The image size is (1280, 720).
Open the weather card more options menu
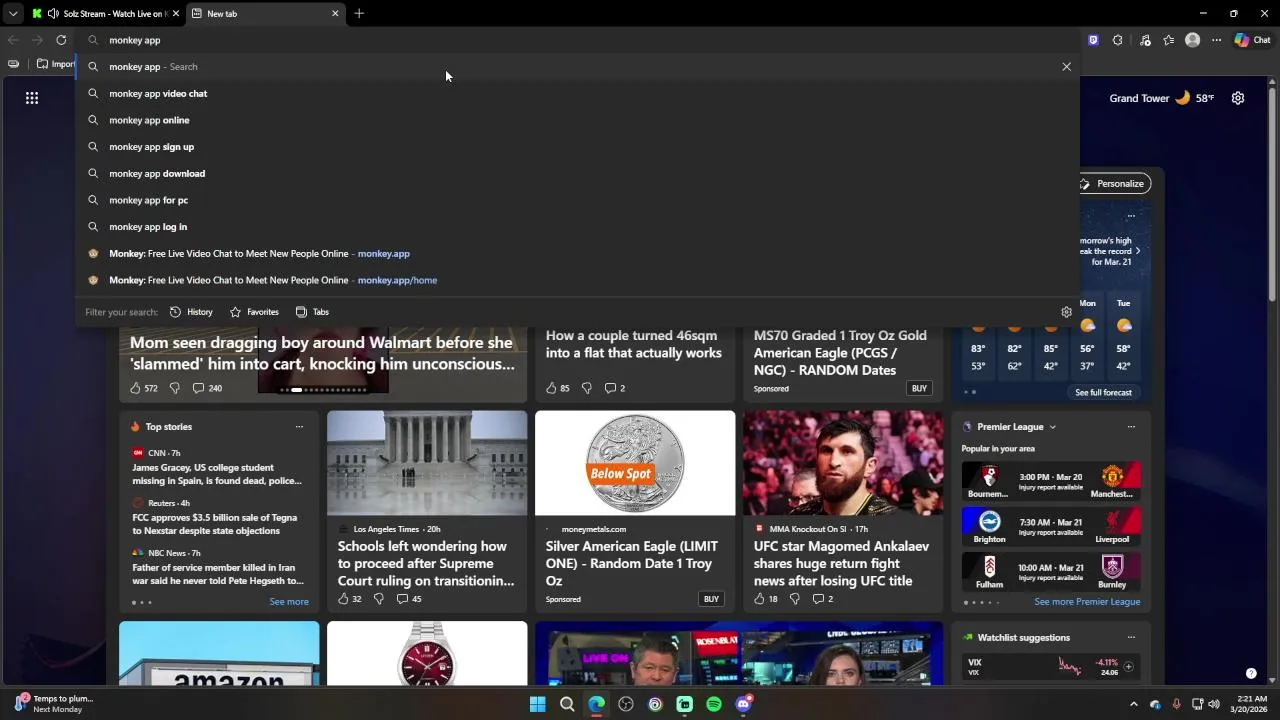(x=1131, y=216)
